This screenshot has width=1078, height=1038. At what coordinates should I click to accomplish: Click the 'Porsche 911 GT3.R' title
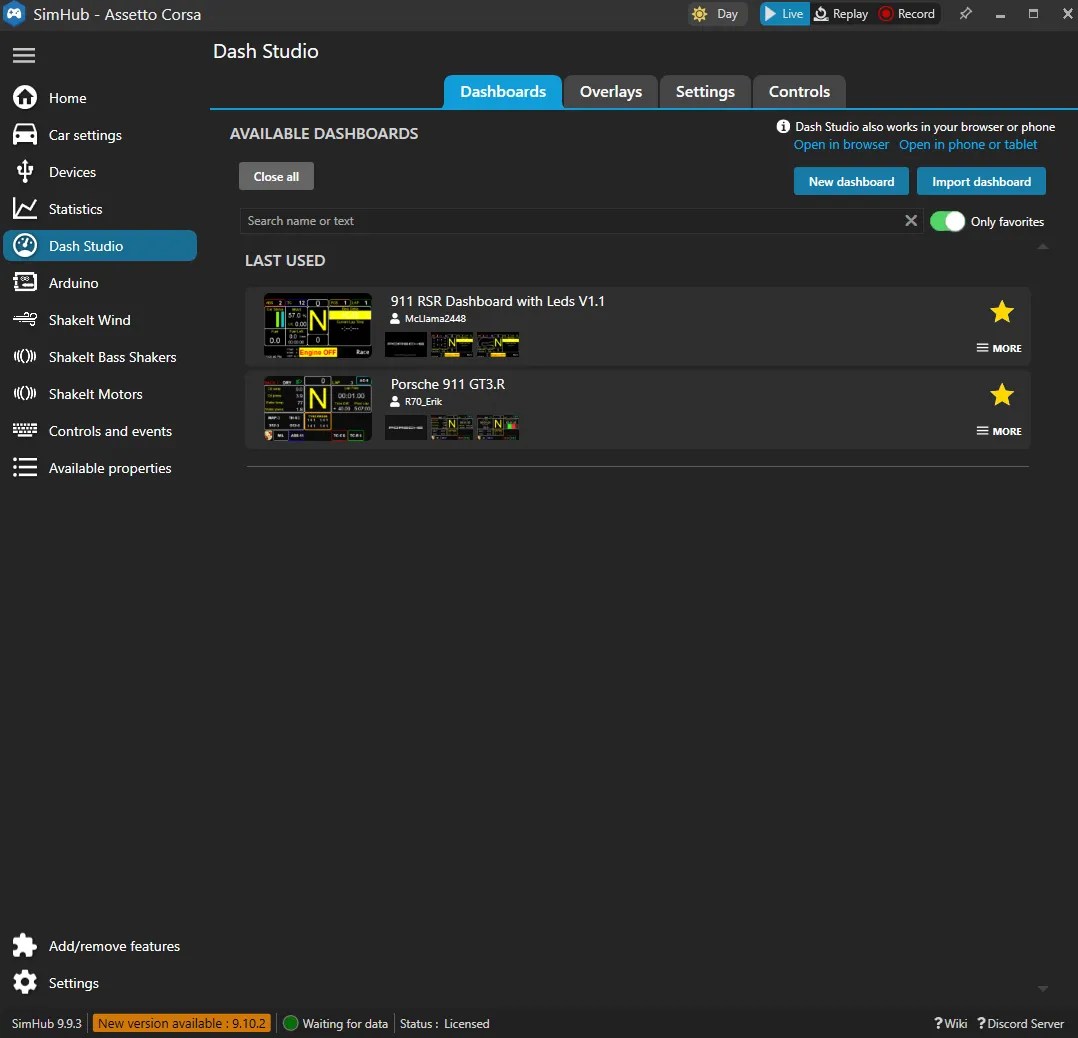click(x=448, y=384)
